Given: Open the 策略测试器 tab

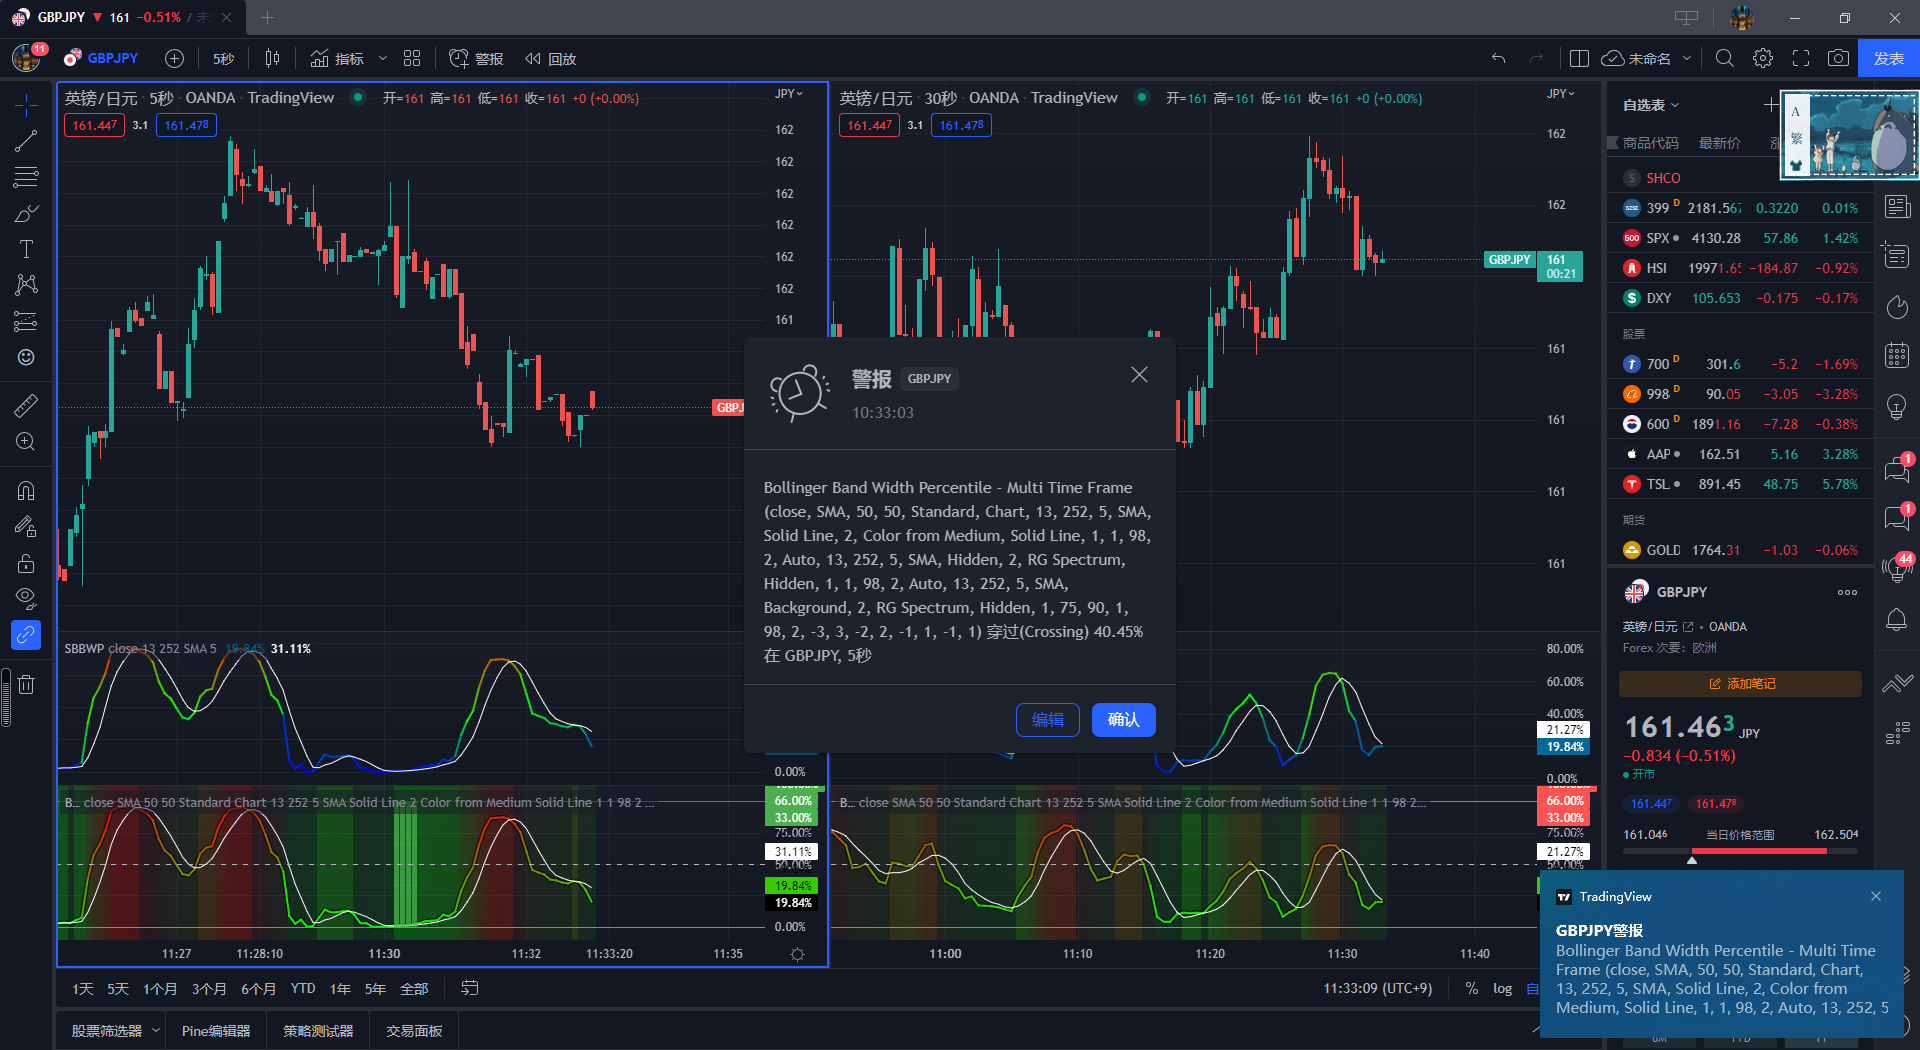Looking at the screenshot, I should pyautogui.click(x=318, y=1030).
